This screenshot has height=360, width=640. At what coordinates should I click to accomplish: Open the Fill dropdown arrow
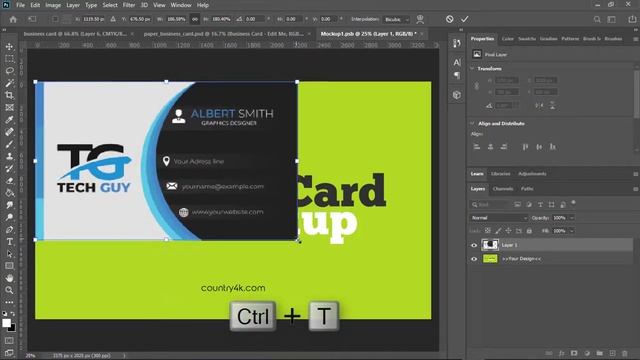pyautogui.click(x=572, y=231)
